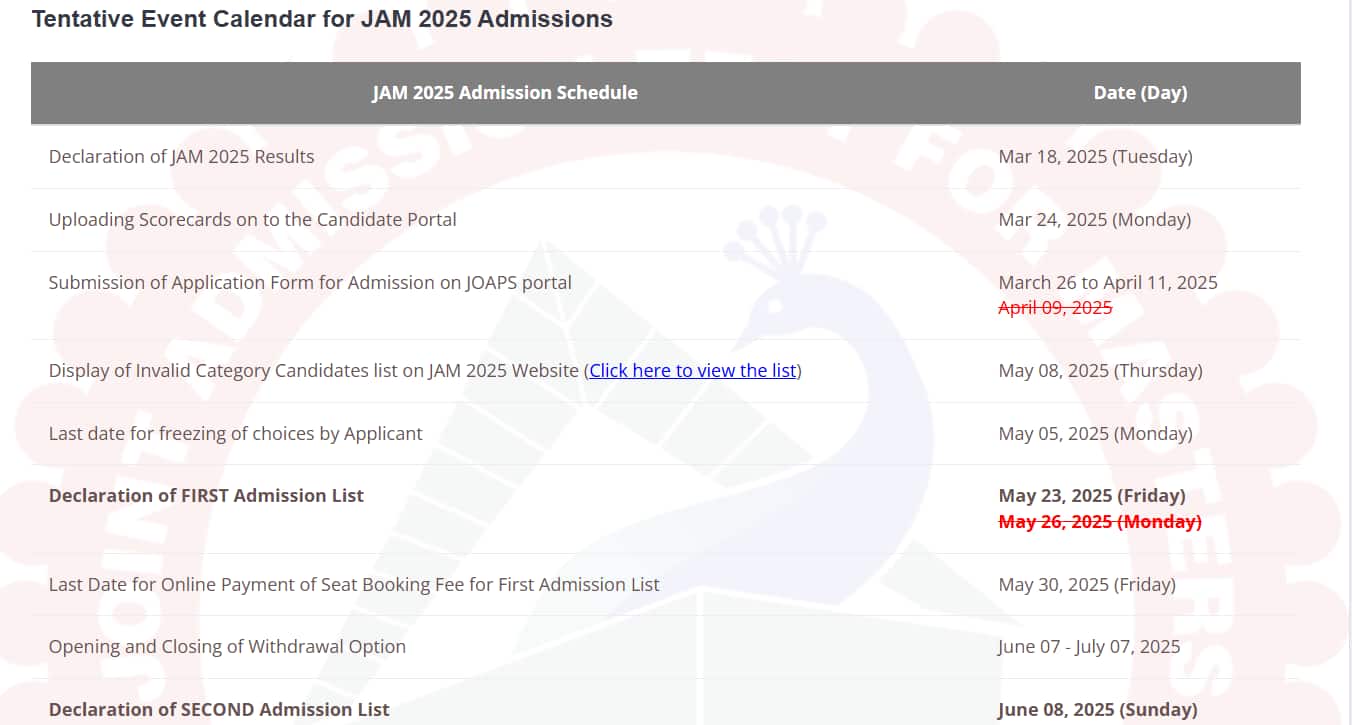Select the 'Declaration of JAM 2025 Results' row
This screenshot has width=1352, height=725.
(181, 156)
